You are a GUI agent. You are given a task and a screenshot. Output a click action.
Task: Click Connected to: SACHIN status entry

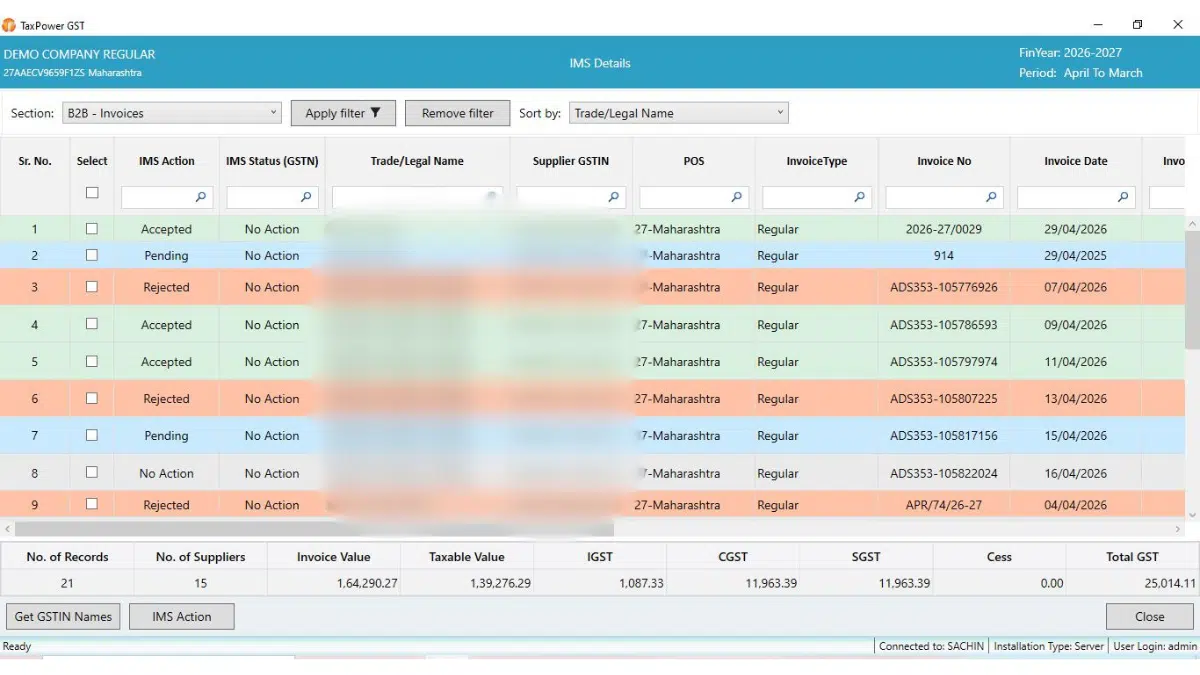click(x=931, y=646)
